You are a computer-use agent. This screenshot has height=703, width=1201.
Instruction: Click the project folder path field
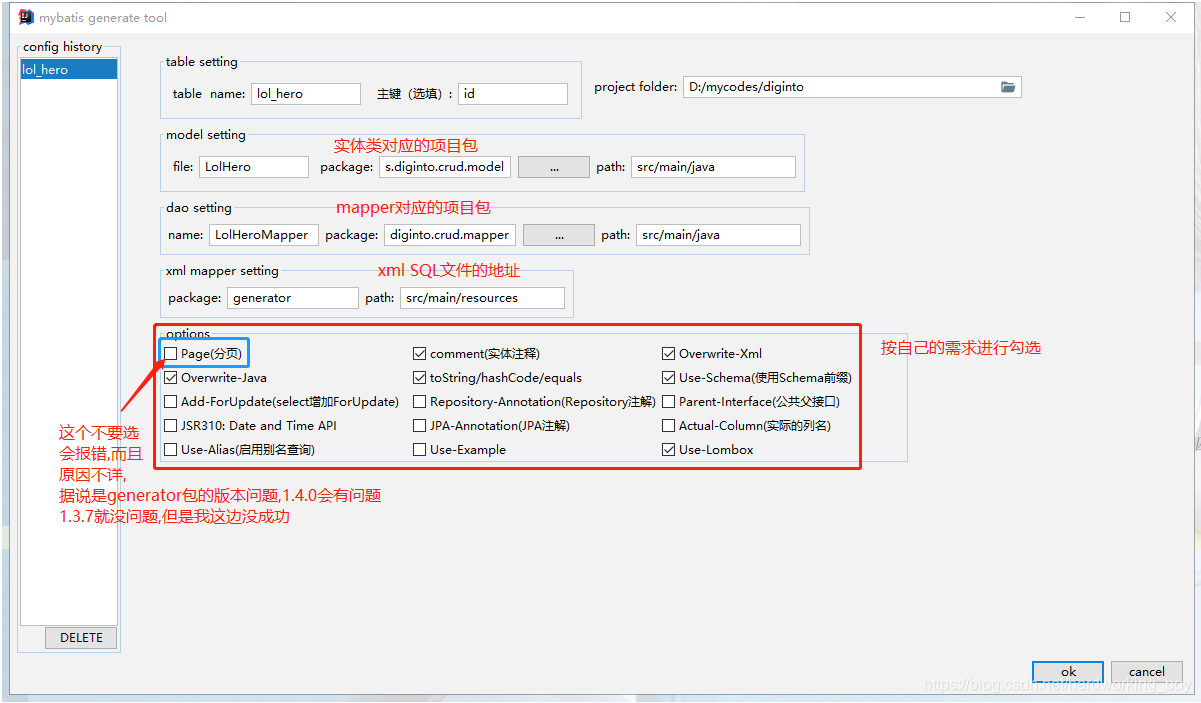pyautogui.click(x=852, y=87)
